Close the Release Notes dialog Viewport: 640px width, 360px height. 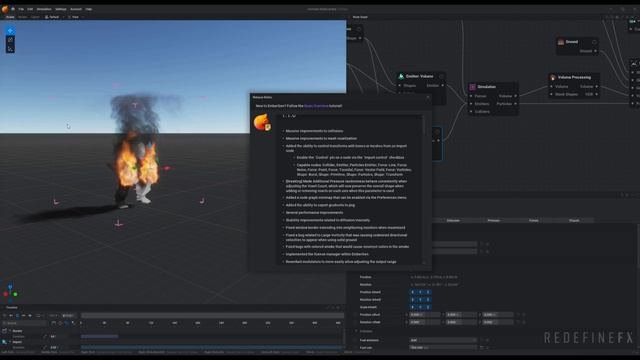click(x=428, y=97)
